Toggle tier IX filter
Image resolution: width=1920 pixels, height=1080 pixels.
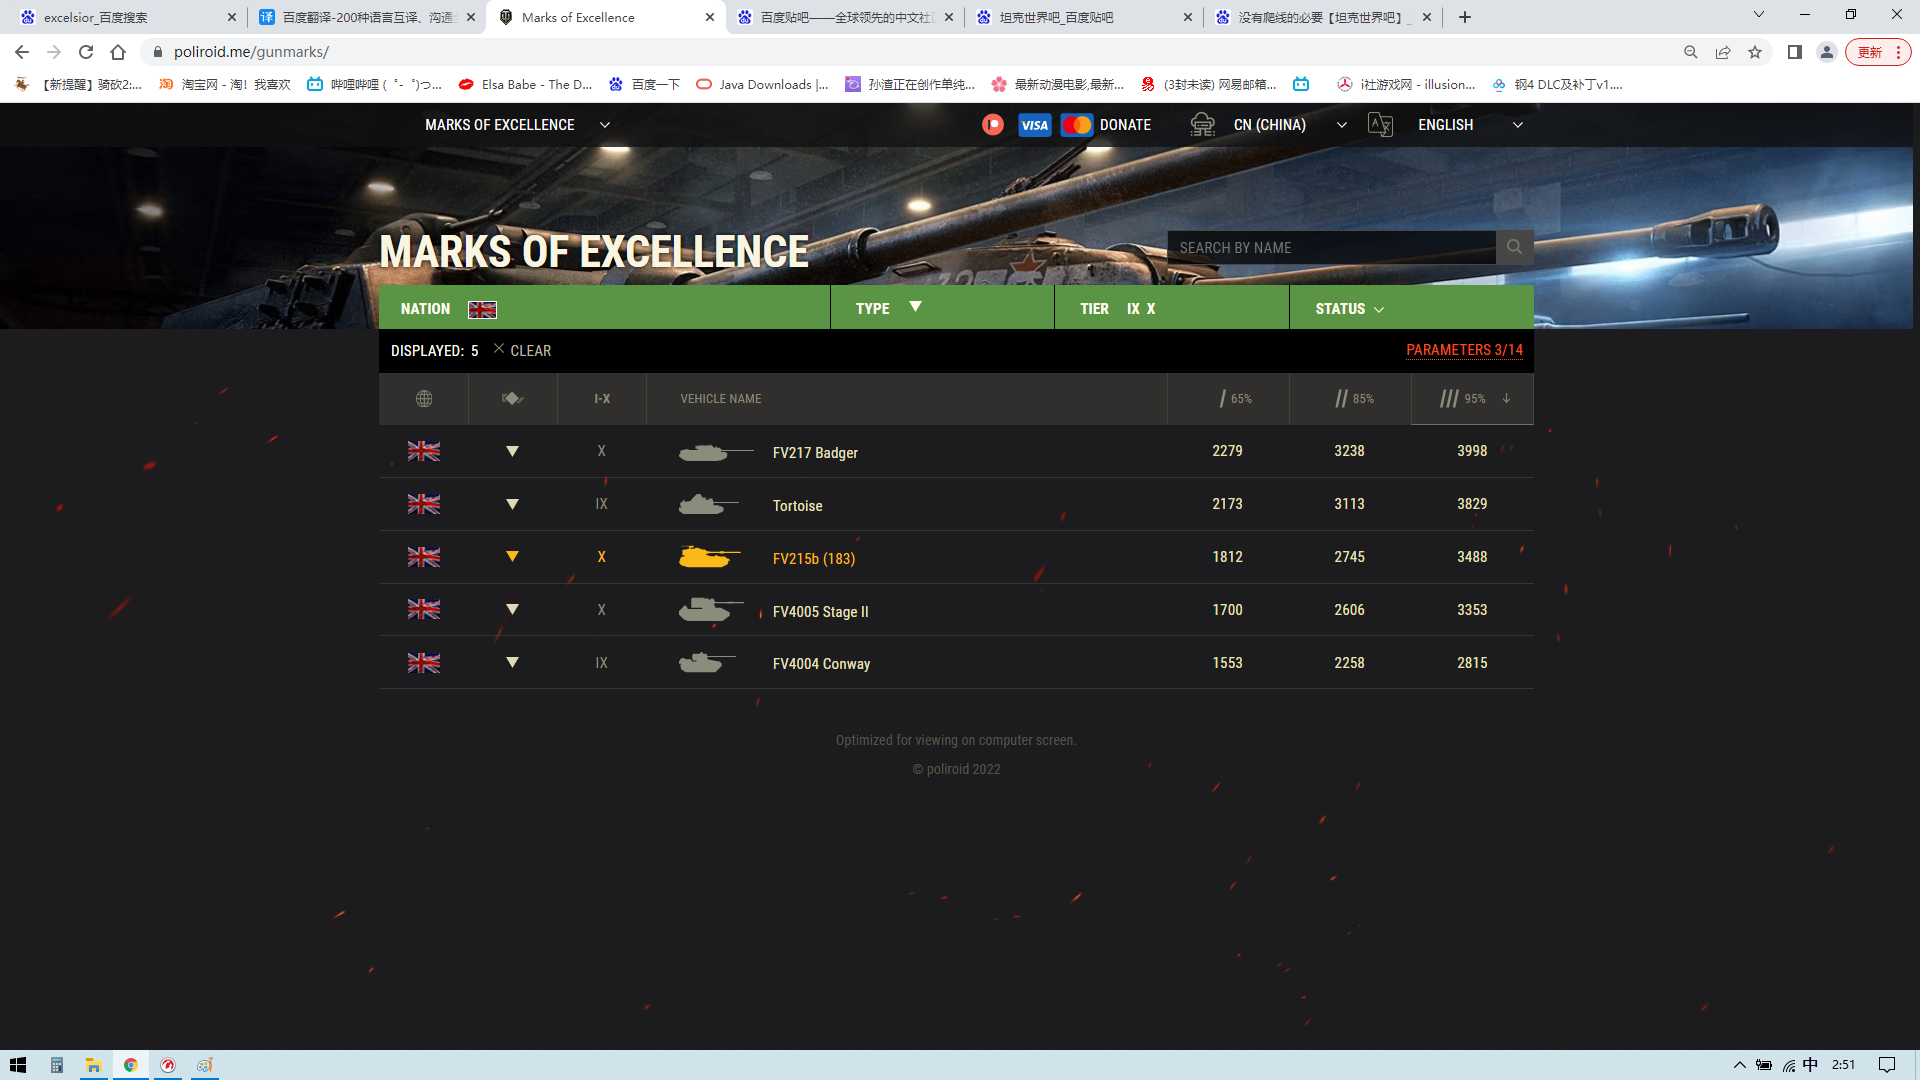point(1133,309)
